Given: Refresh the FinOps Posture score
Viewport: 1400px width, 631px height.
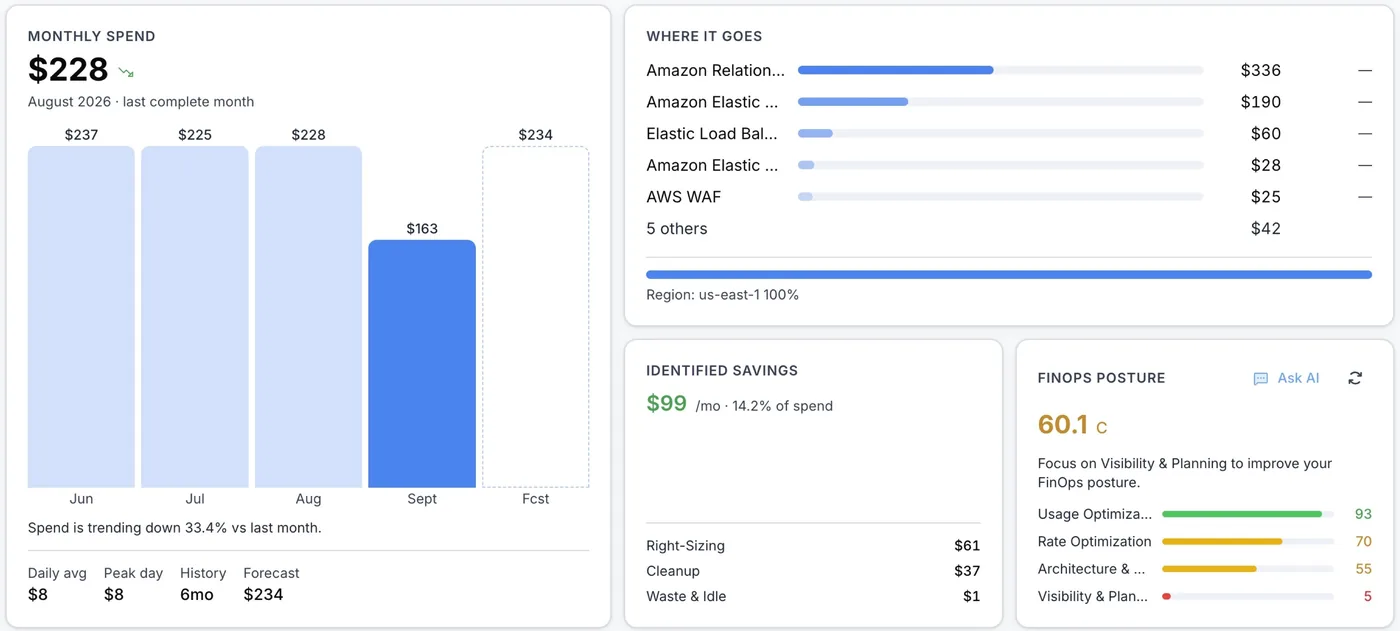Looking at the screenshot, I should point(1355,378).
